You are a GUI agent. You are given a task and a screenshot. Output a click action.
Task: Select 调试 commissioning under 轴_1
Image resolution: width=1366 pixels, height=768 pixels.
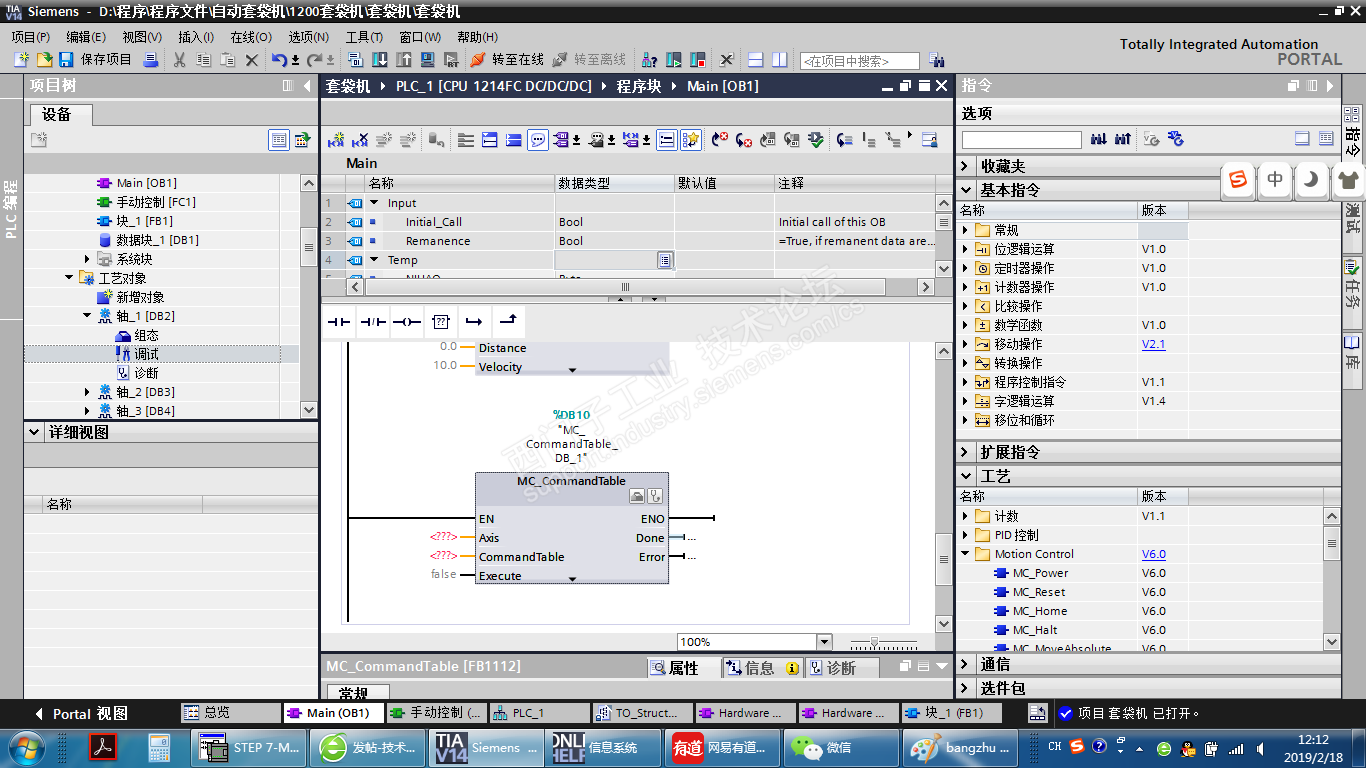coord(146,354)
